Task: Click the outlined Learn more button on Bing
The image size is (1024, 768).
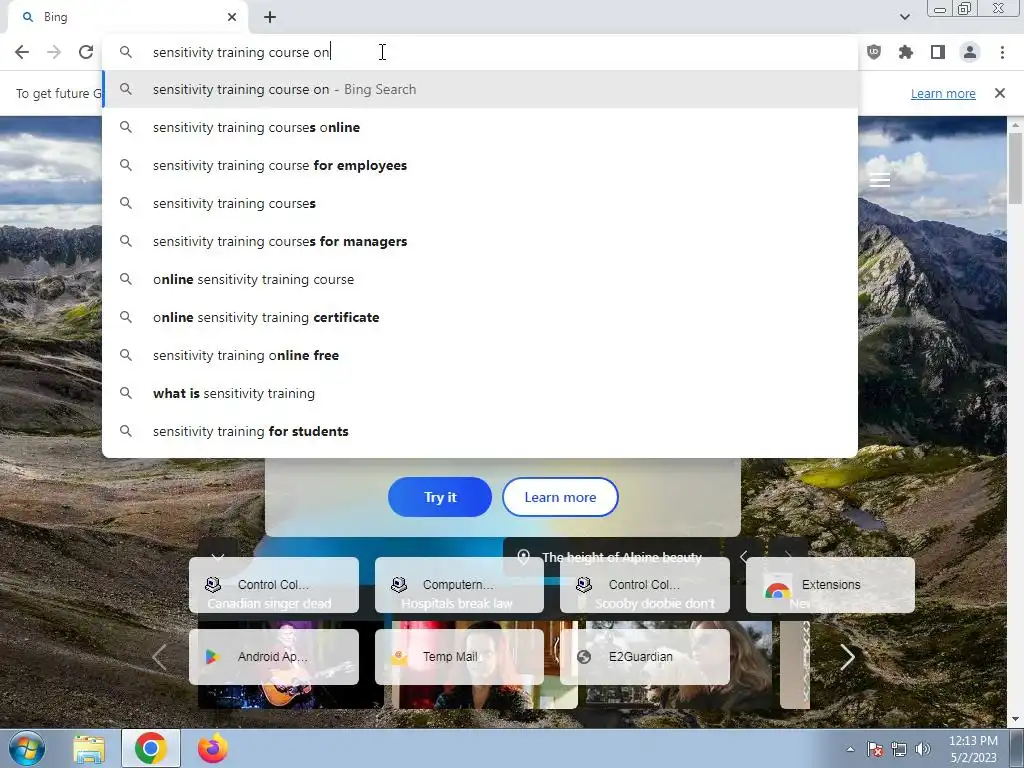Action: point(560,497)
